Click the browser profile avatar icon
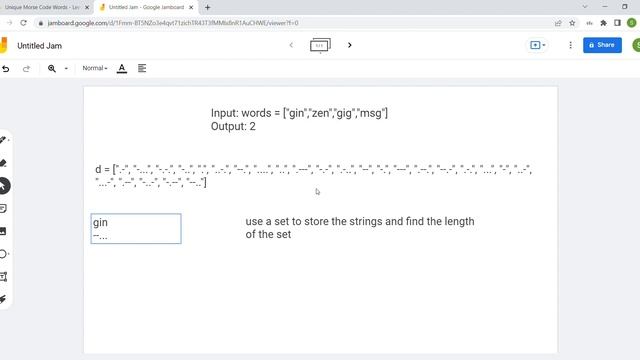640x360 pixels. coord(632,23)
